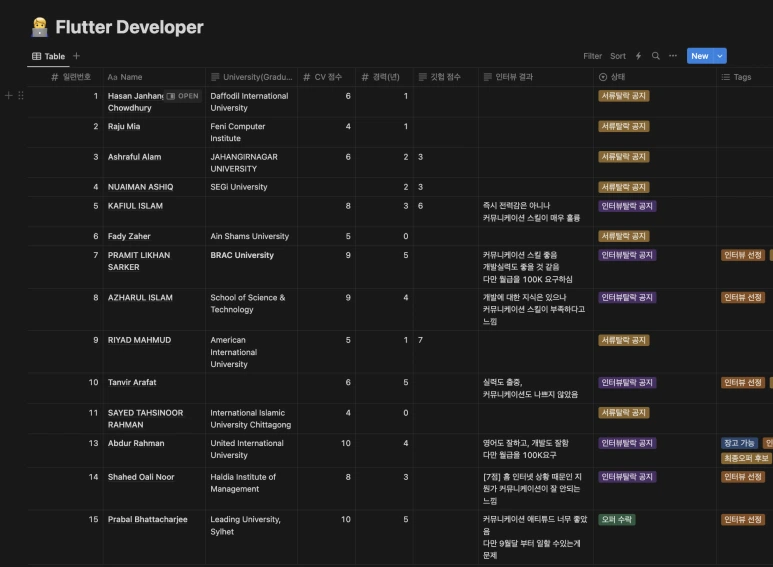Click the name Tanvir Arafat
Viewport: 773px width, 567px height.
pyautogui.click(x=132, y=382)
